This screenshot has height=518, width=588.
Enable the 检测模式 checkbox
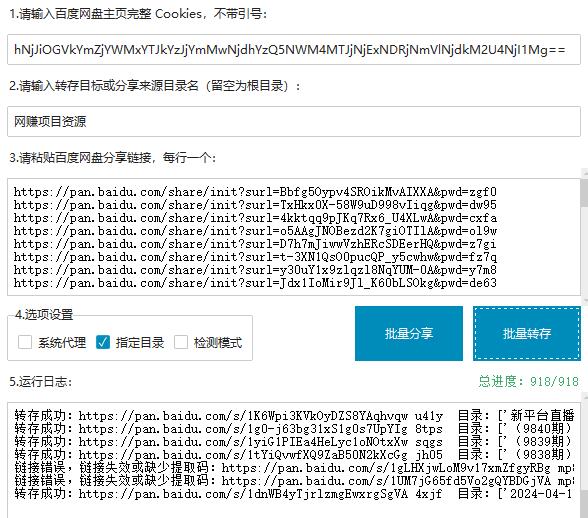[181, 342]
